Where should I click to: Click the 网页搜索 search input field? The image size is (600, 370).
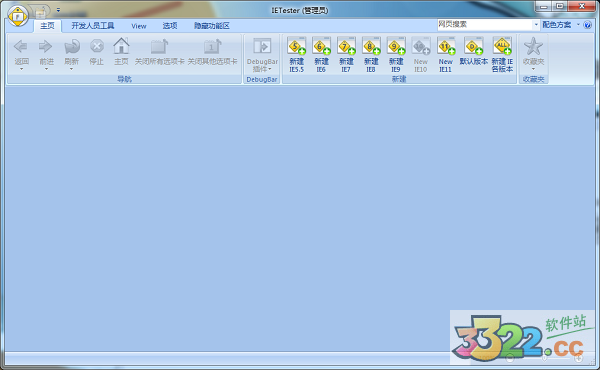(484, 24)
